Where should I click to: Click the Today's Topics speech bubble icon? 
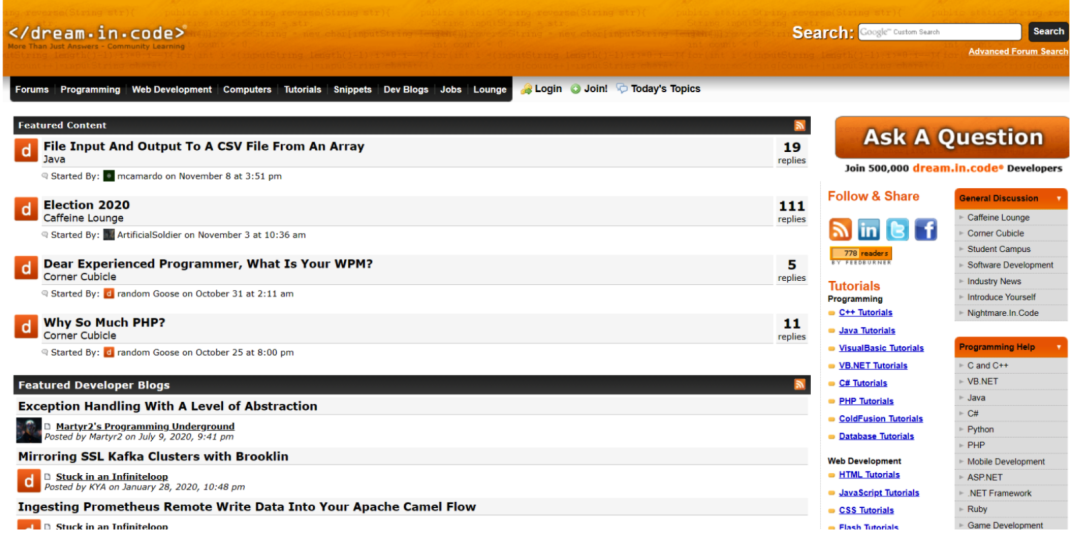(x=622, y=88)
